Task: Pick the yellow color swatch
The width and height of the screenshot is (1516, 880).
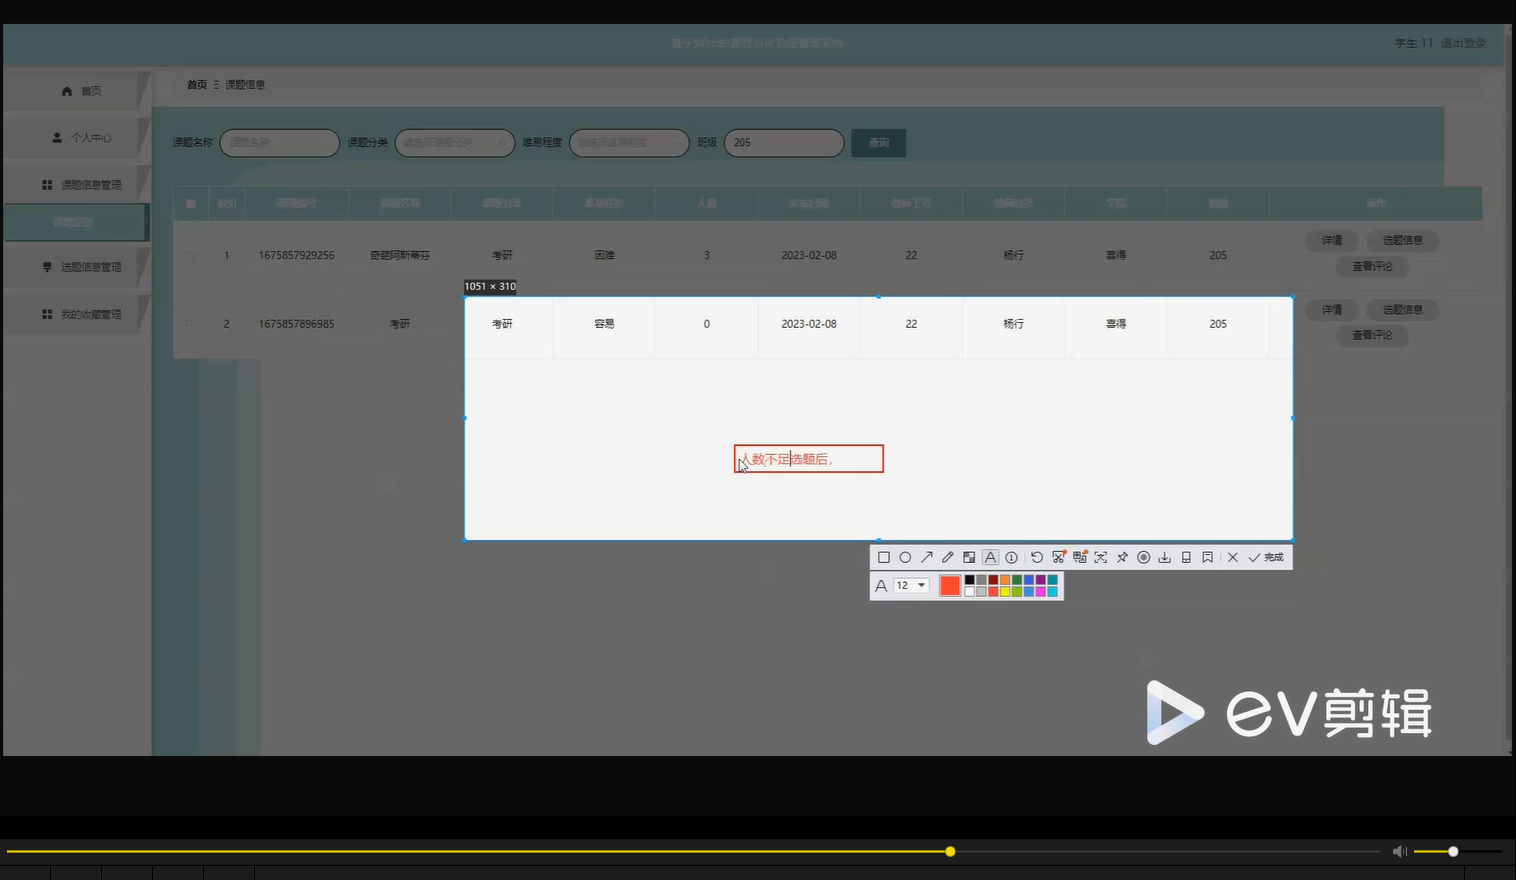Action: 1005,592
